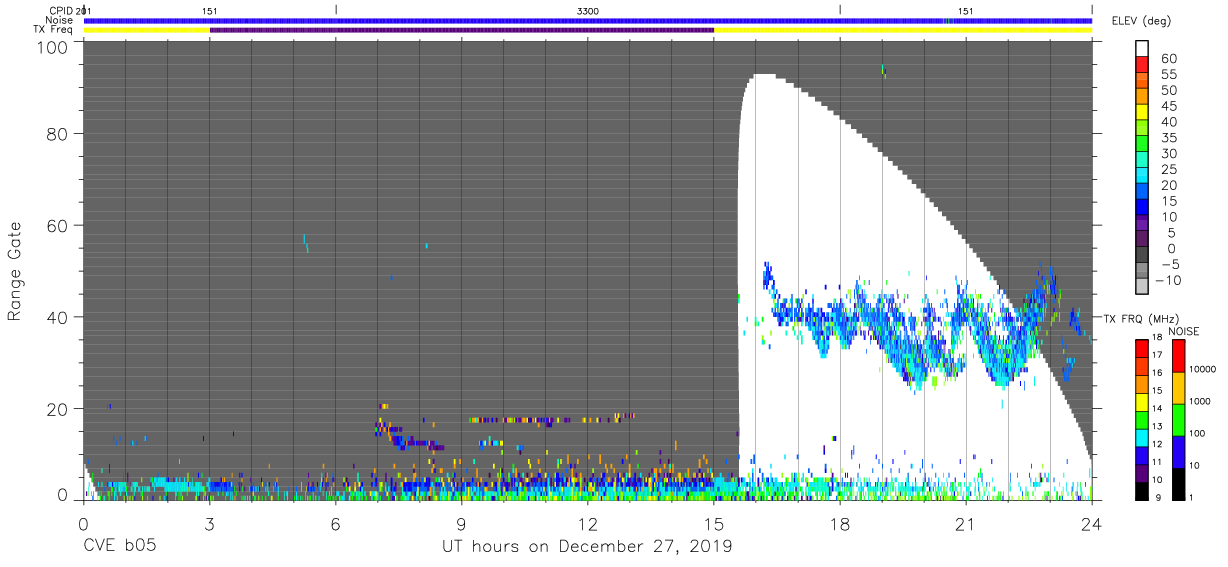The image size is (1228, 567).
Task: Click range gate tick label 20
Action: coord(56,408)
